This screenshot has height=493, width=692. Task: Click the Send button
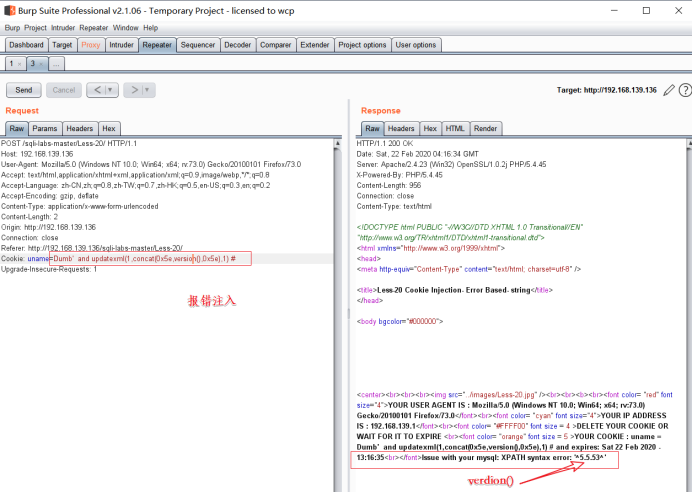(x=24, y=90)
